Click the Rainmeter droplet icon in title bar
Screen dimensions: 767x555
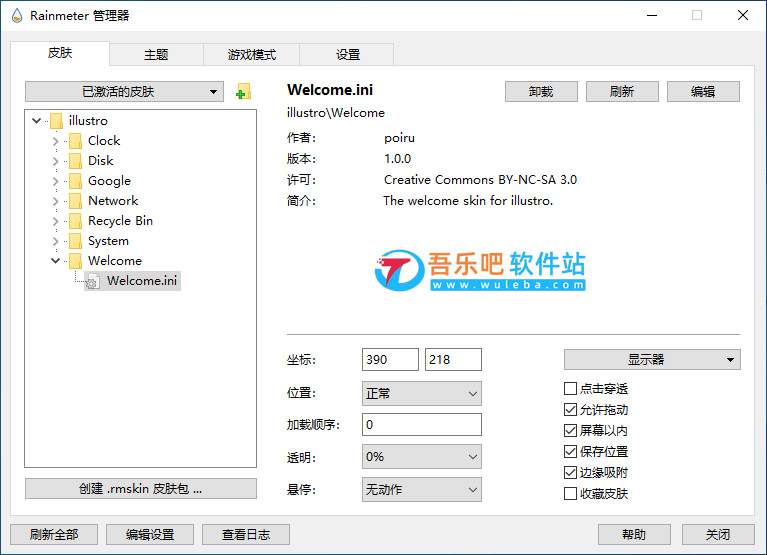[x=17, y=16]
